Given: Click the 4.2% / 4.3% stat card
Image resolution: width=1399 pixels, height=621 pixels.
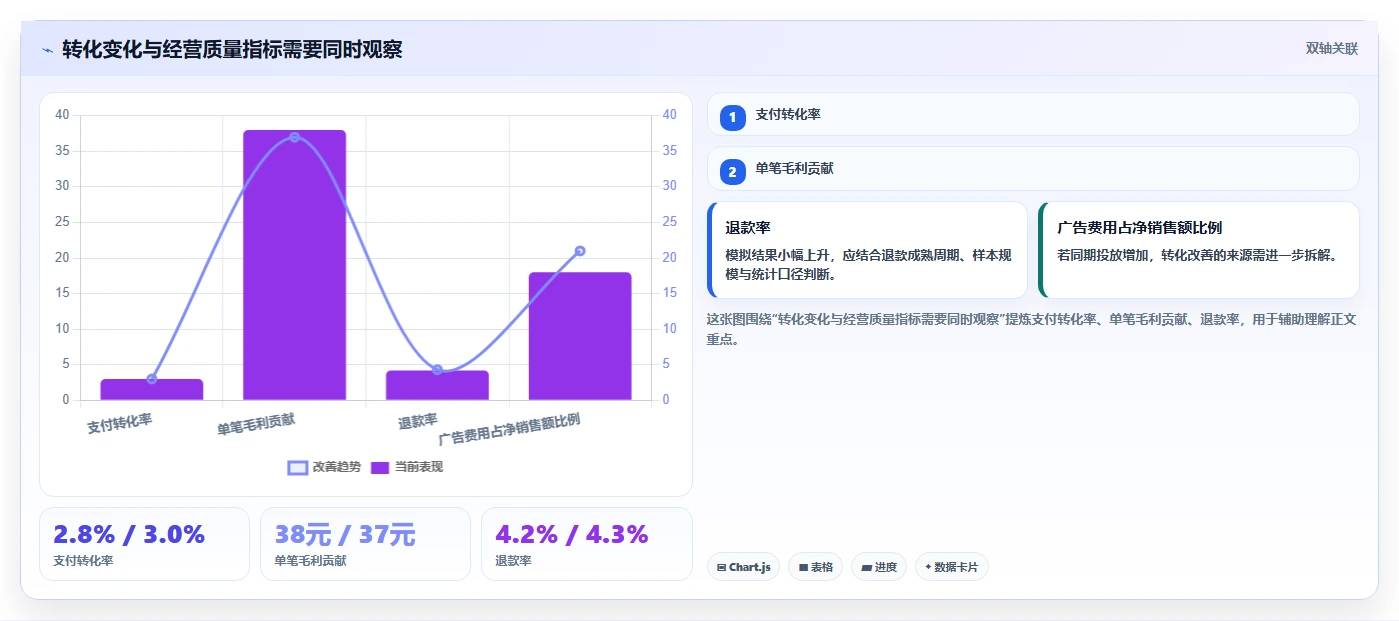Looking at the screenshot, I should 587,544.
